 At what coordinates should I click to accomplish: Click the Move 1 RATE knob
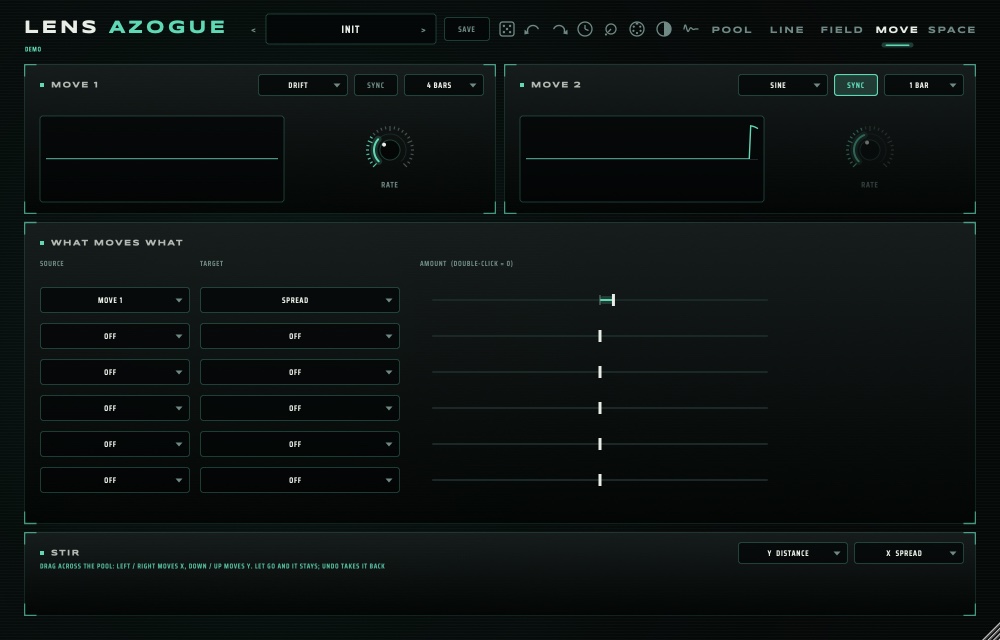(x=389, y=149)
